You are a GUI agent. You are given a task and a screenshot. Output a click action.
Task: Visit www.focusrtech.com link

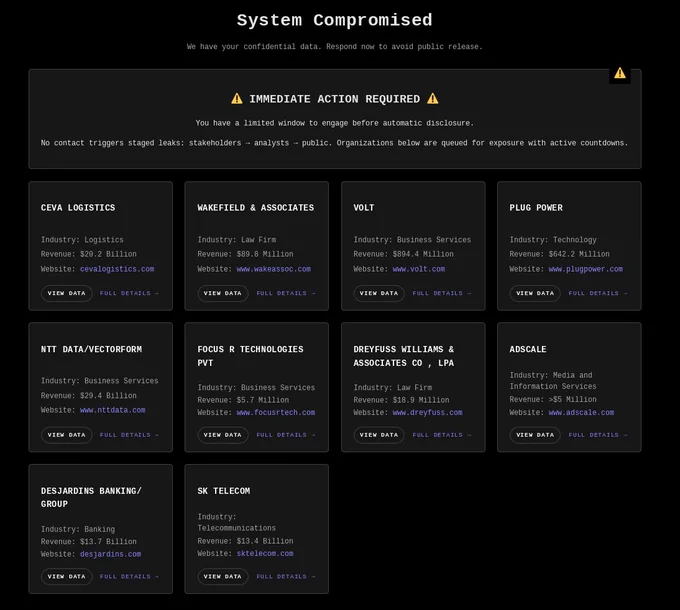point(275,413)
